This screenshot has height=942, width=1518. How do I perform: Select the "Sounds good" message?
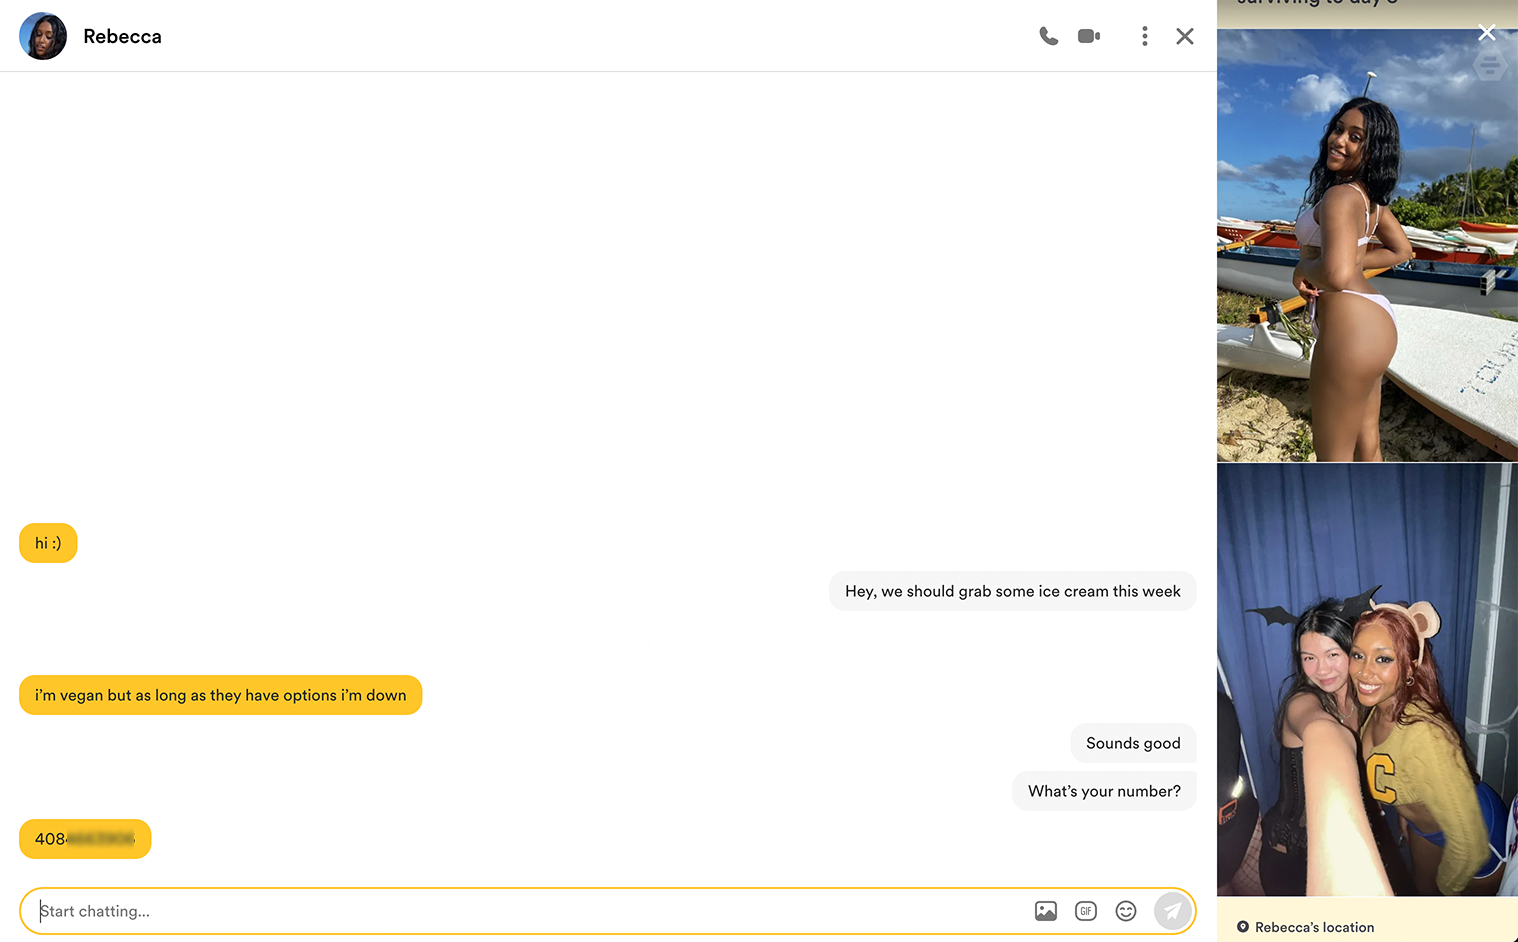click(x=1133, y=743)
